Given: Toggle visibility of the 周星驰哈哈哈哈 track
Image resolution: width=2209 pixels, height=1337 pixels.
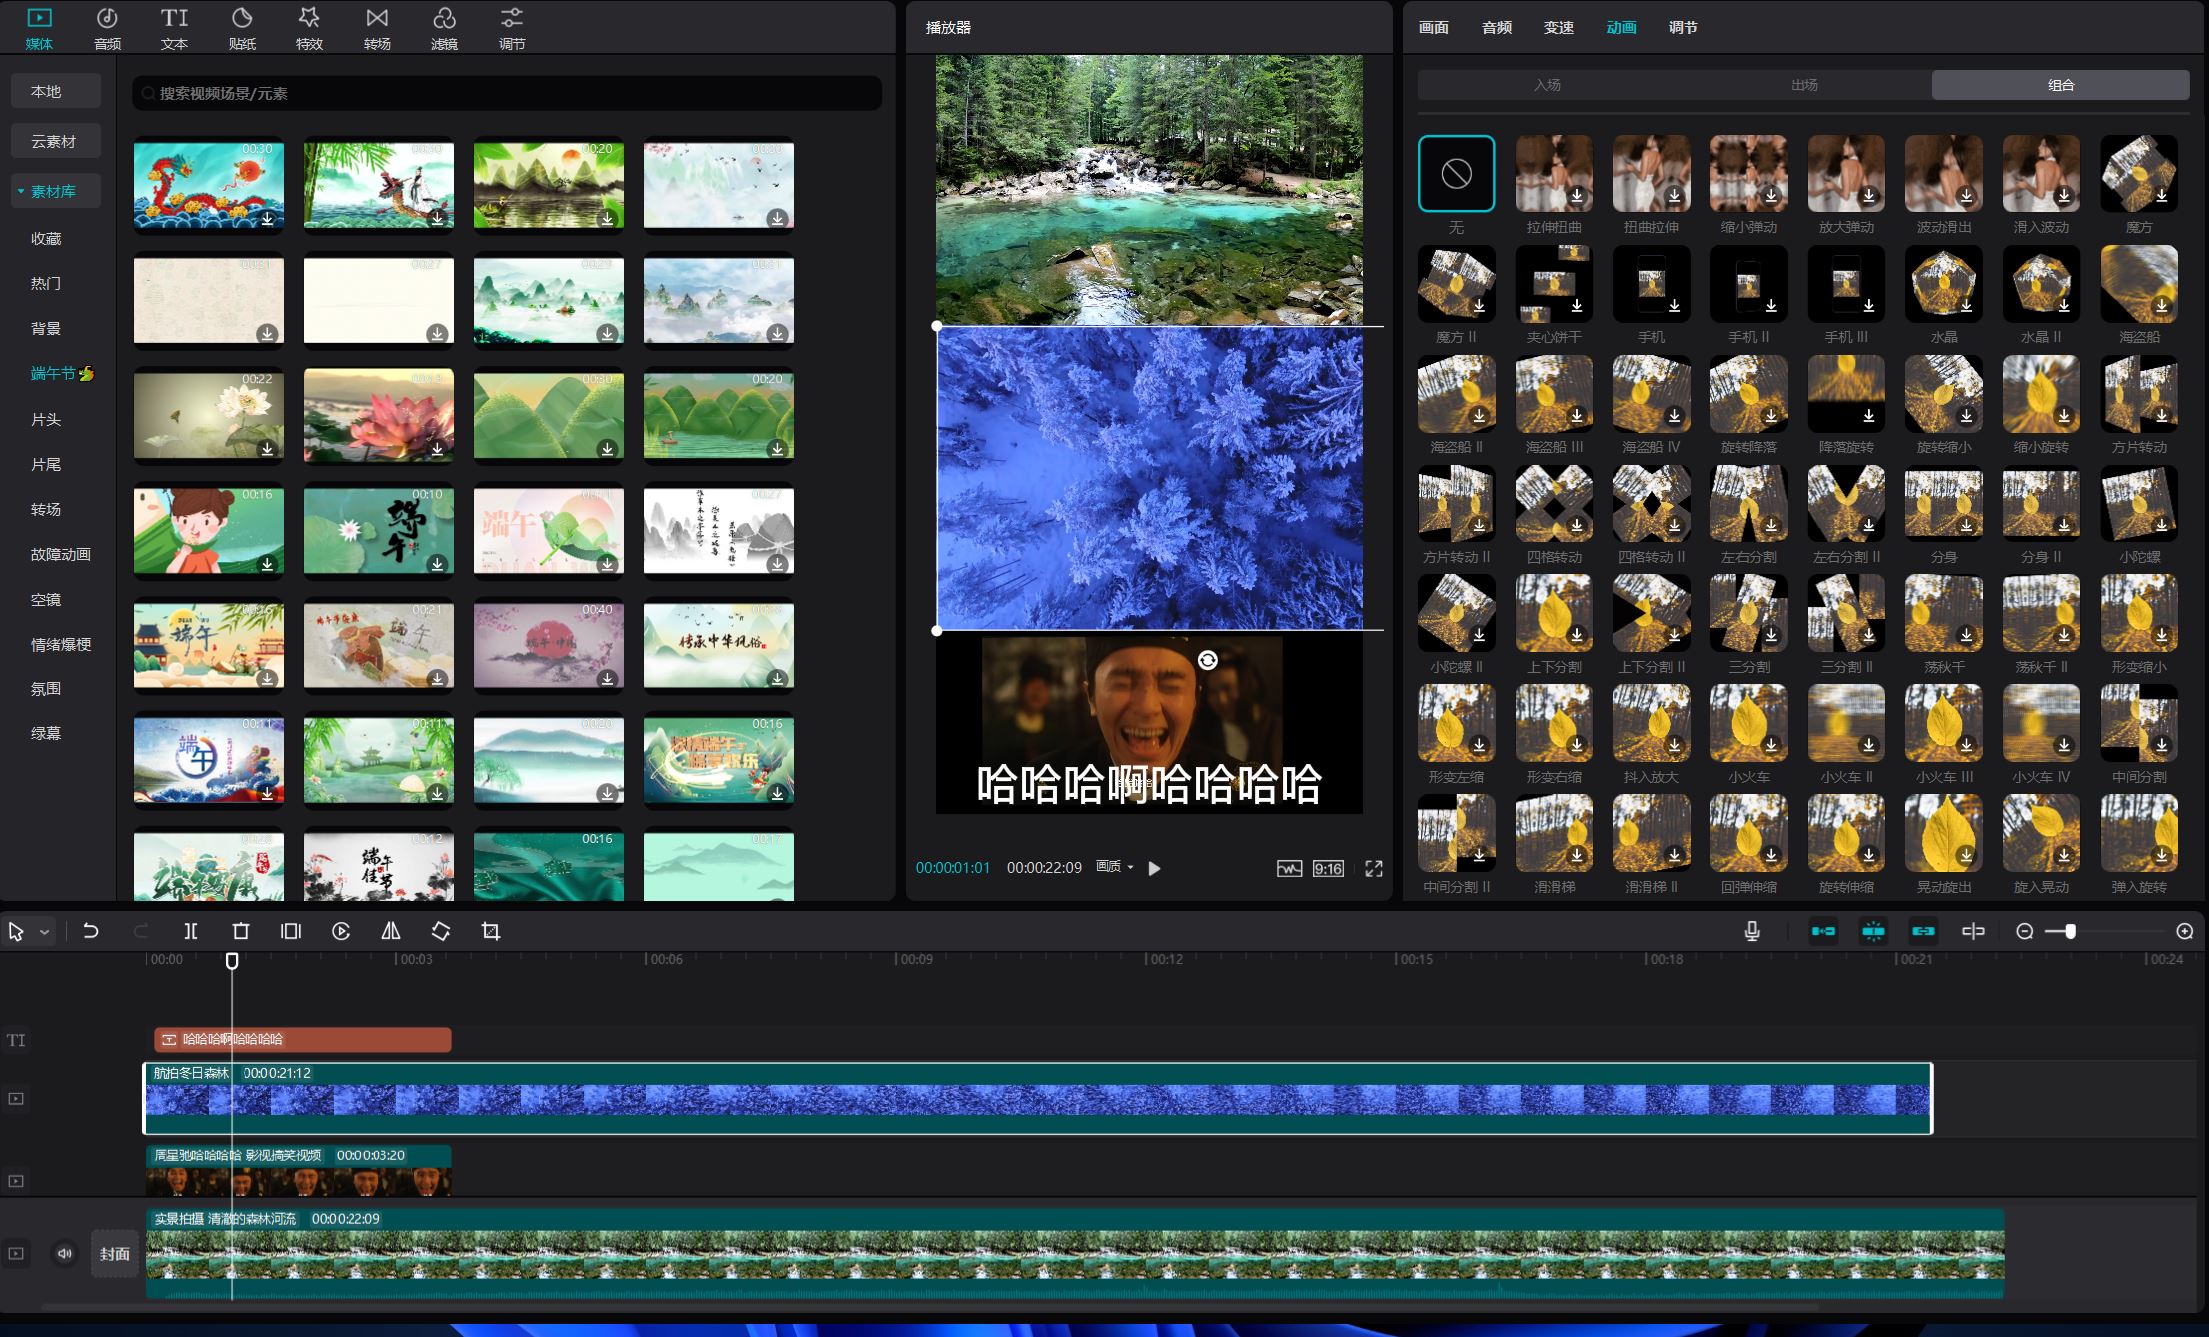Looking at the screenshot, I should pyautogui.click(x=16, y=1181).
